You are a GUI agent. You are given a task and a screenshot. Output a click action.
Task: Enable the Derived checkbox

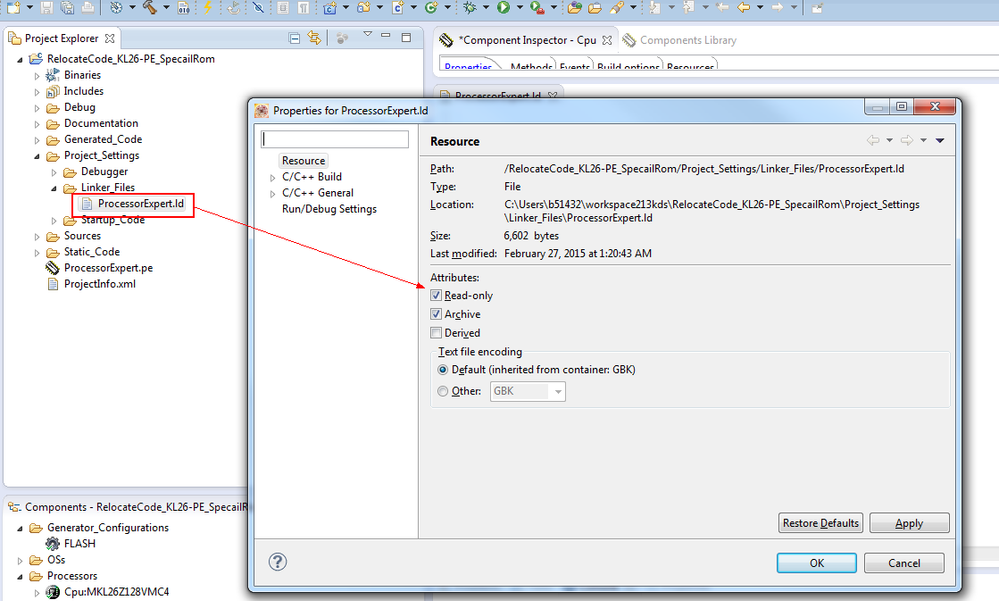pos(436,333)
